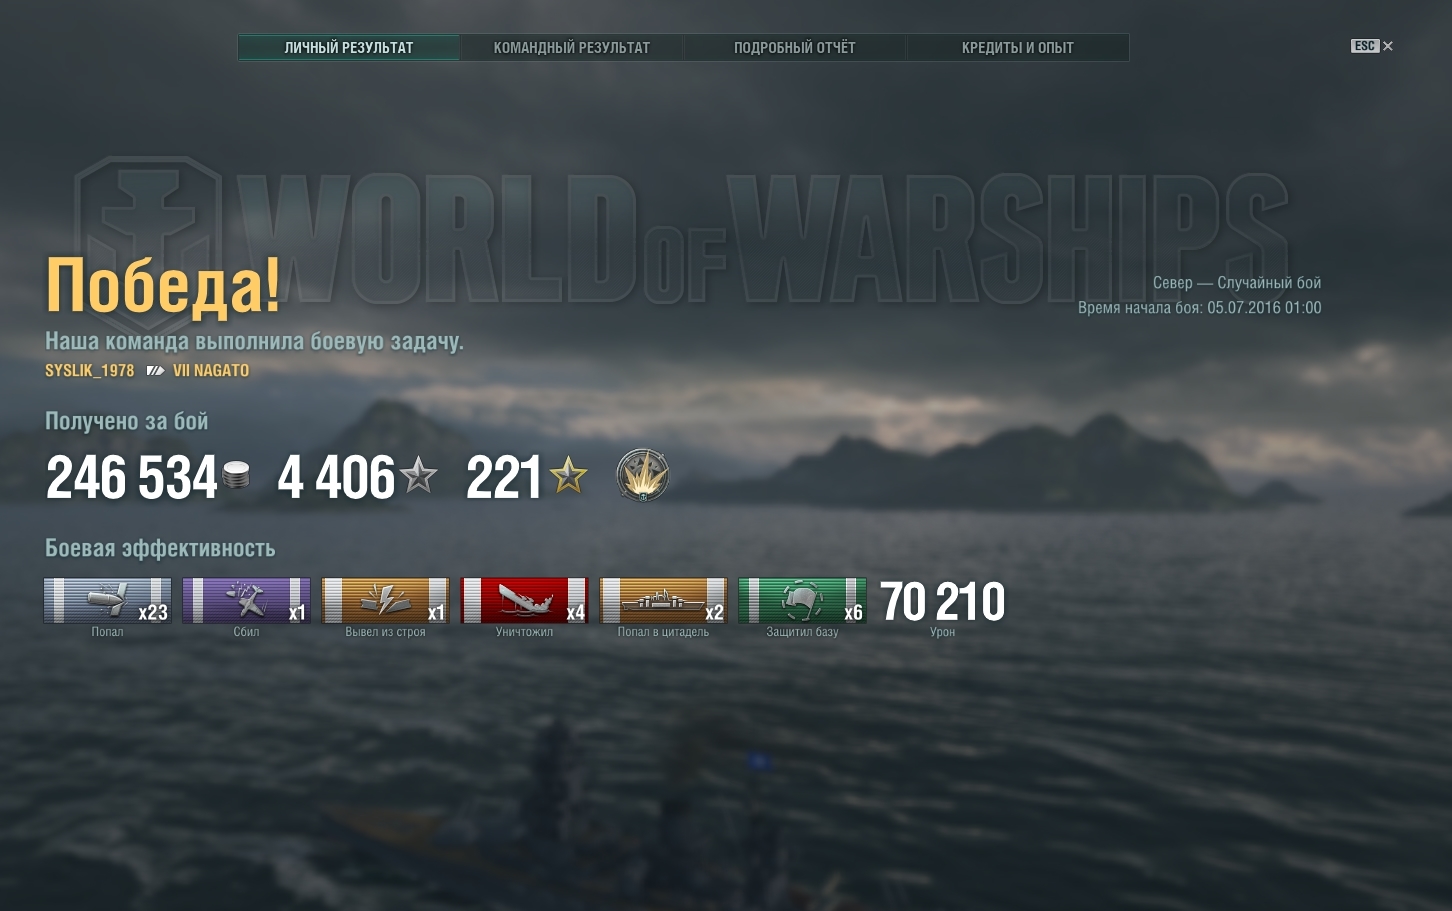Click player name SYSLIK_1978
The width and height of the screenshot is (1452, 911).
point(89,370)
